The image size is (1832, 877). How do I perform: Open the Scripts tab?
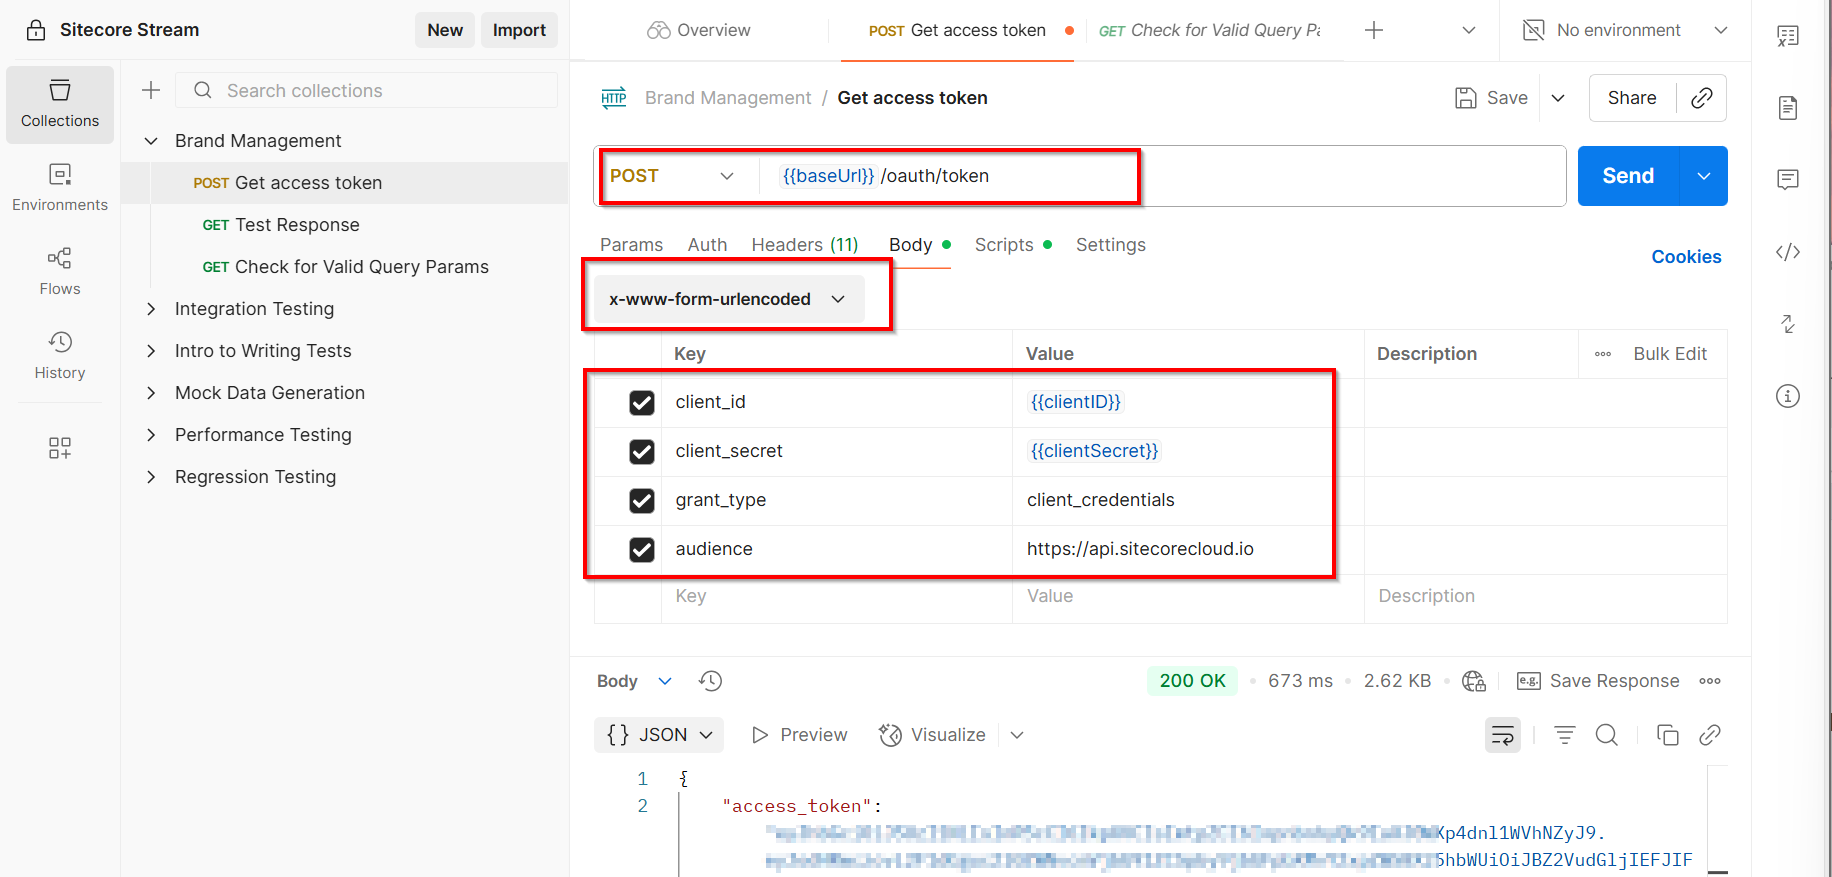[1004, 245]
